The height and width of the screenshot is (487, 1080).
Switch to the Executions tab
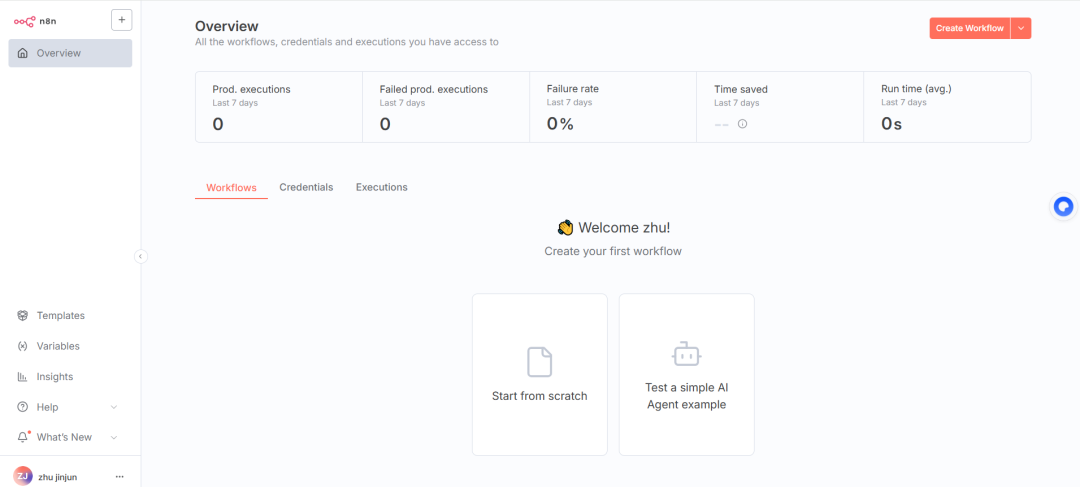[x=381, y=187]
